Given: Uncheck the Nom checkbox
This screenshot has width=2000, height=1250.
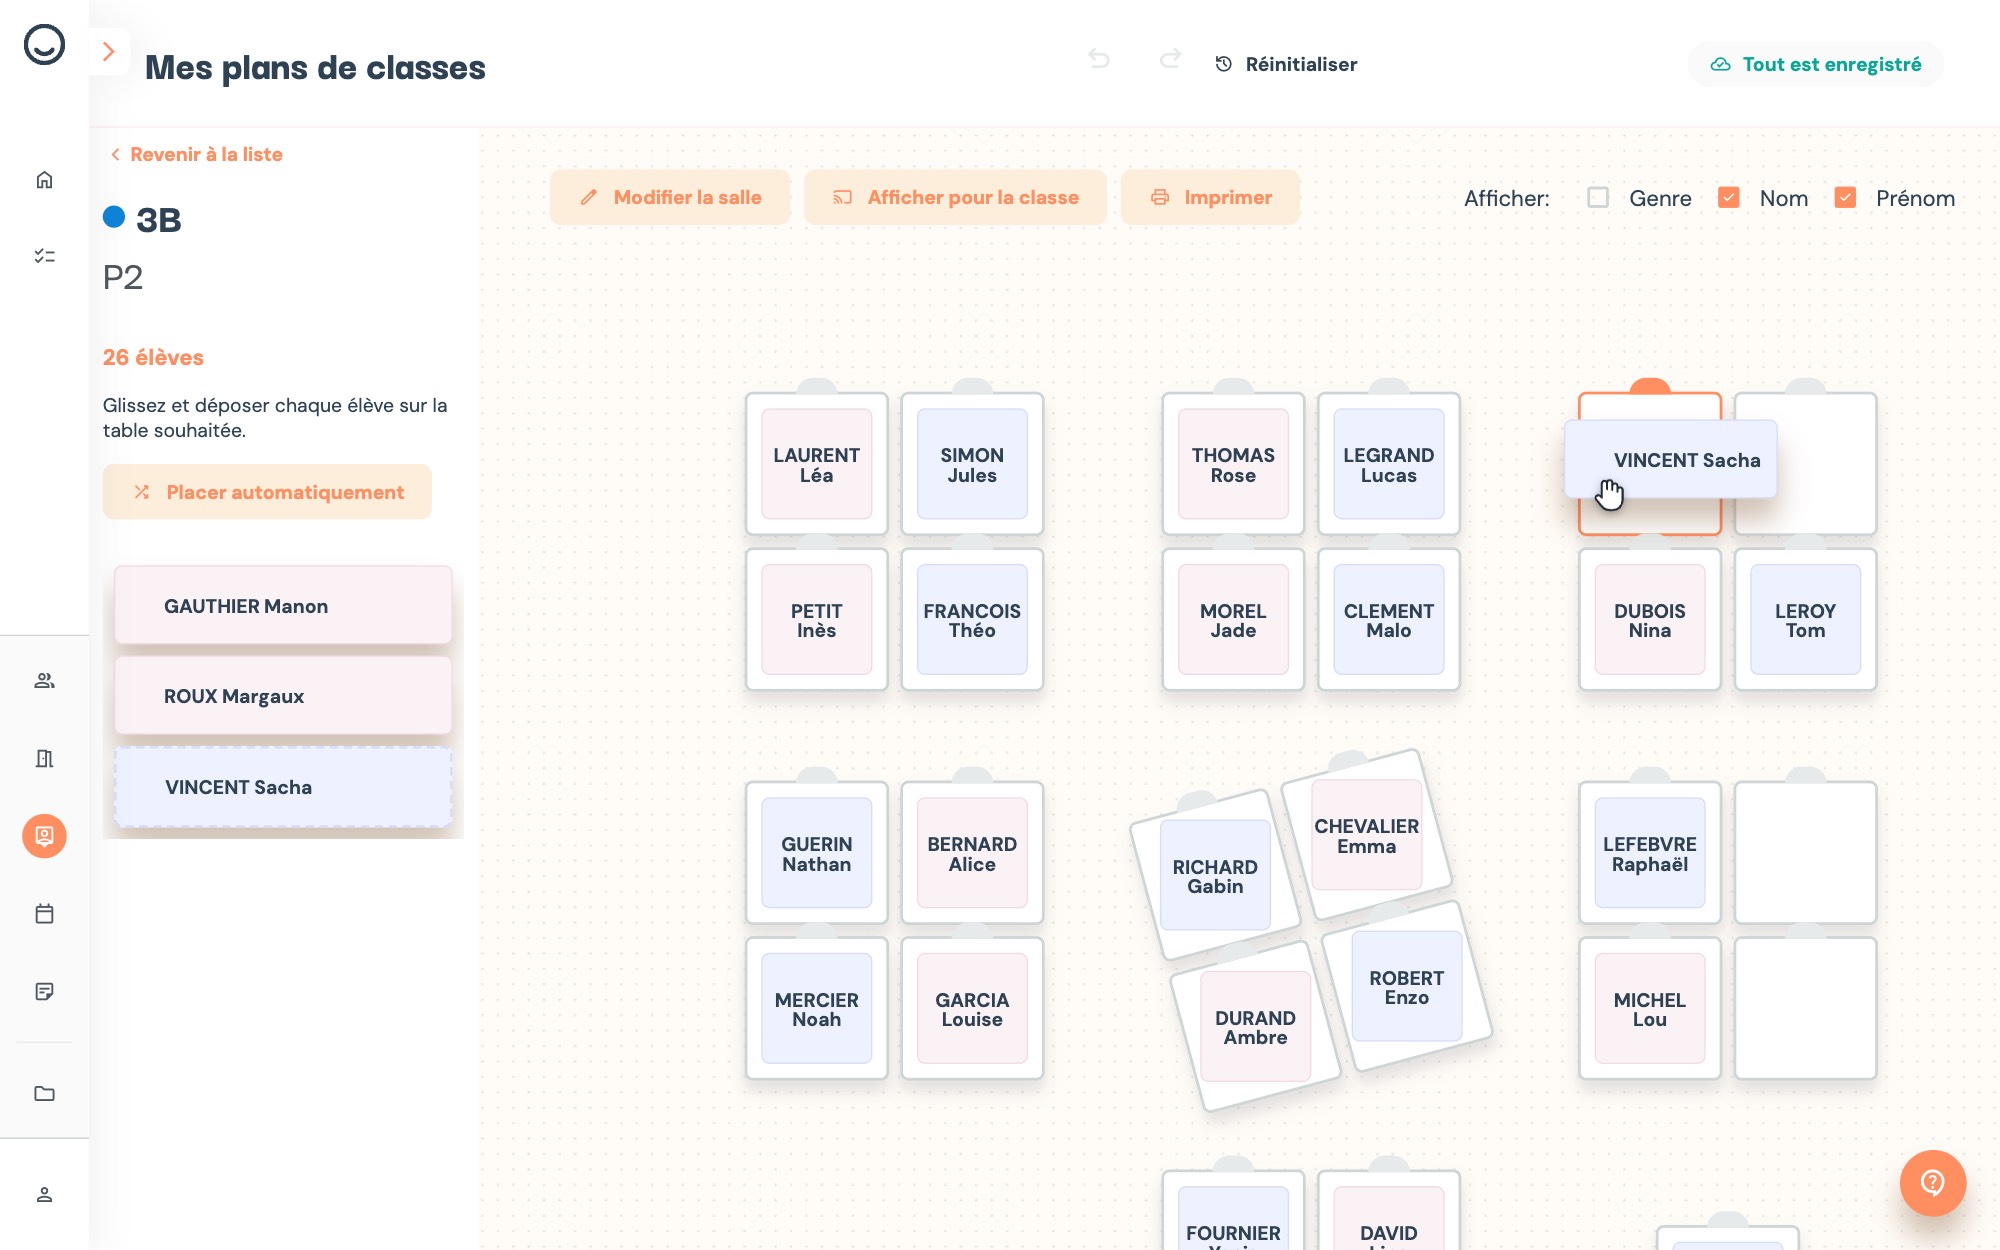Looking at the screenshot, I should tap(1728, 197).
